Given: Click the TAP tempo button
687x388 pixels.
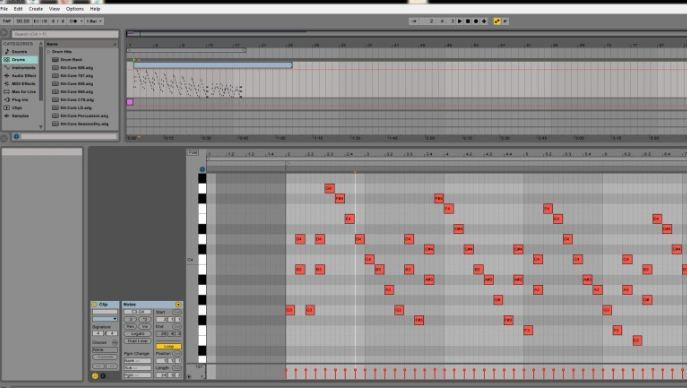Looking at the screenshot, I should [7, 21].
